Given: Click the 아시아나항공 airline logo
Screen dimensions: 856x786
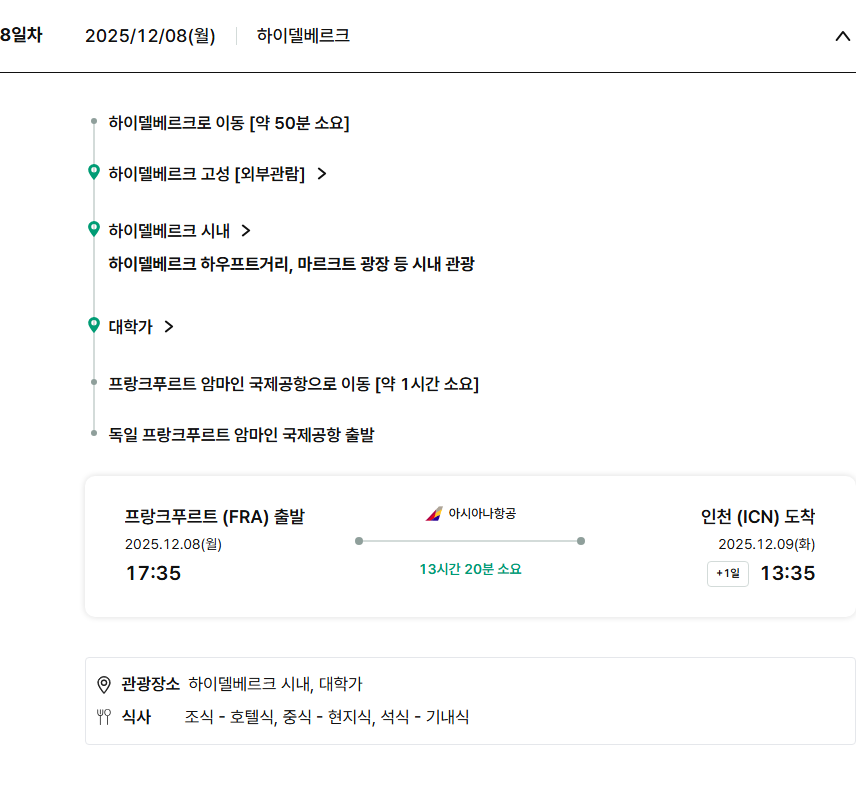Looking at the screenshot, I should tap(434, 513).
